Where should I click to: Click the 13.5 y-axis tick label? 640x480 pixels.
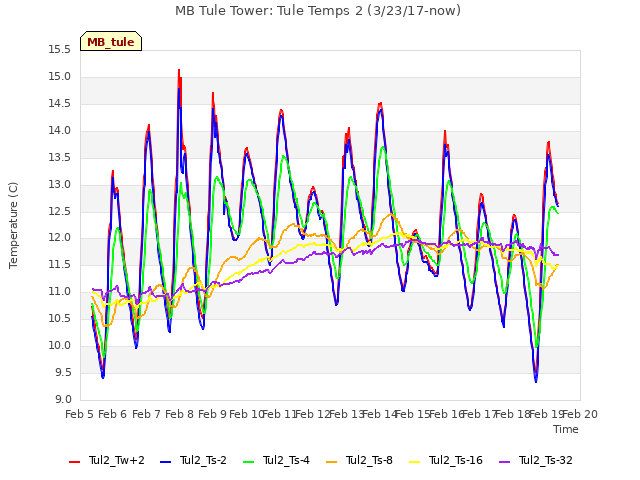pos(60,158)
